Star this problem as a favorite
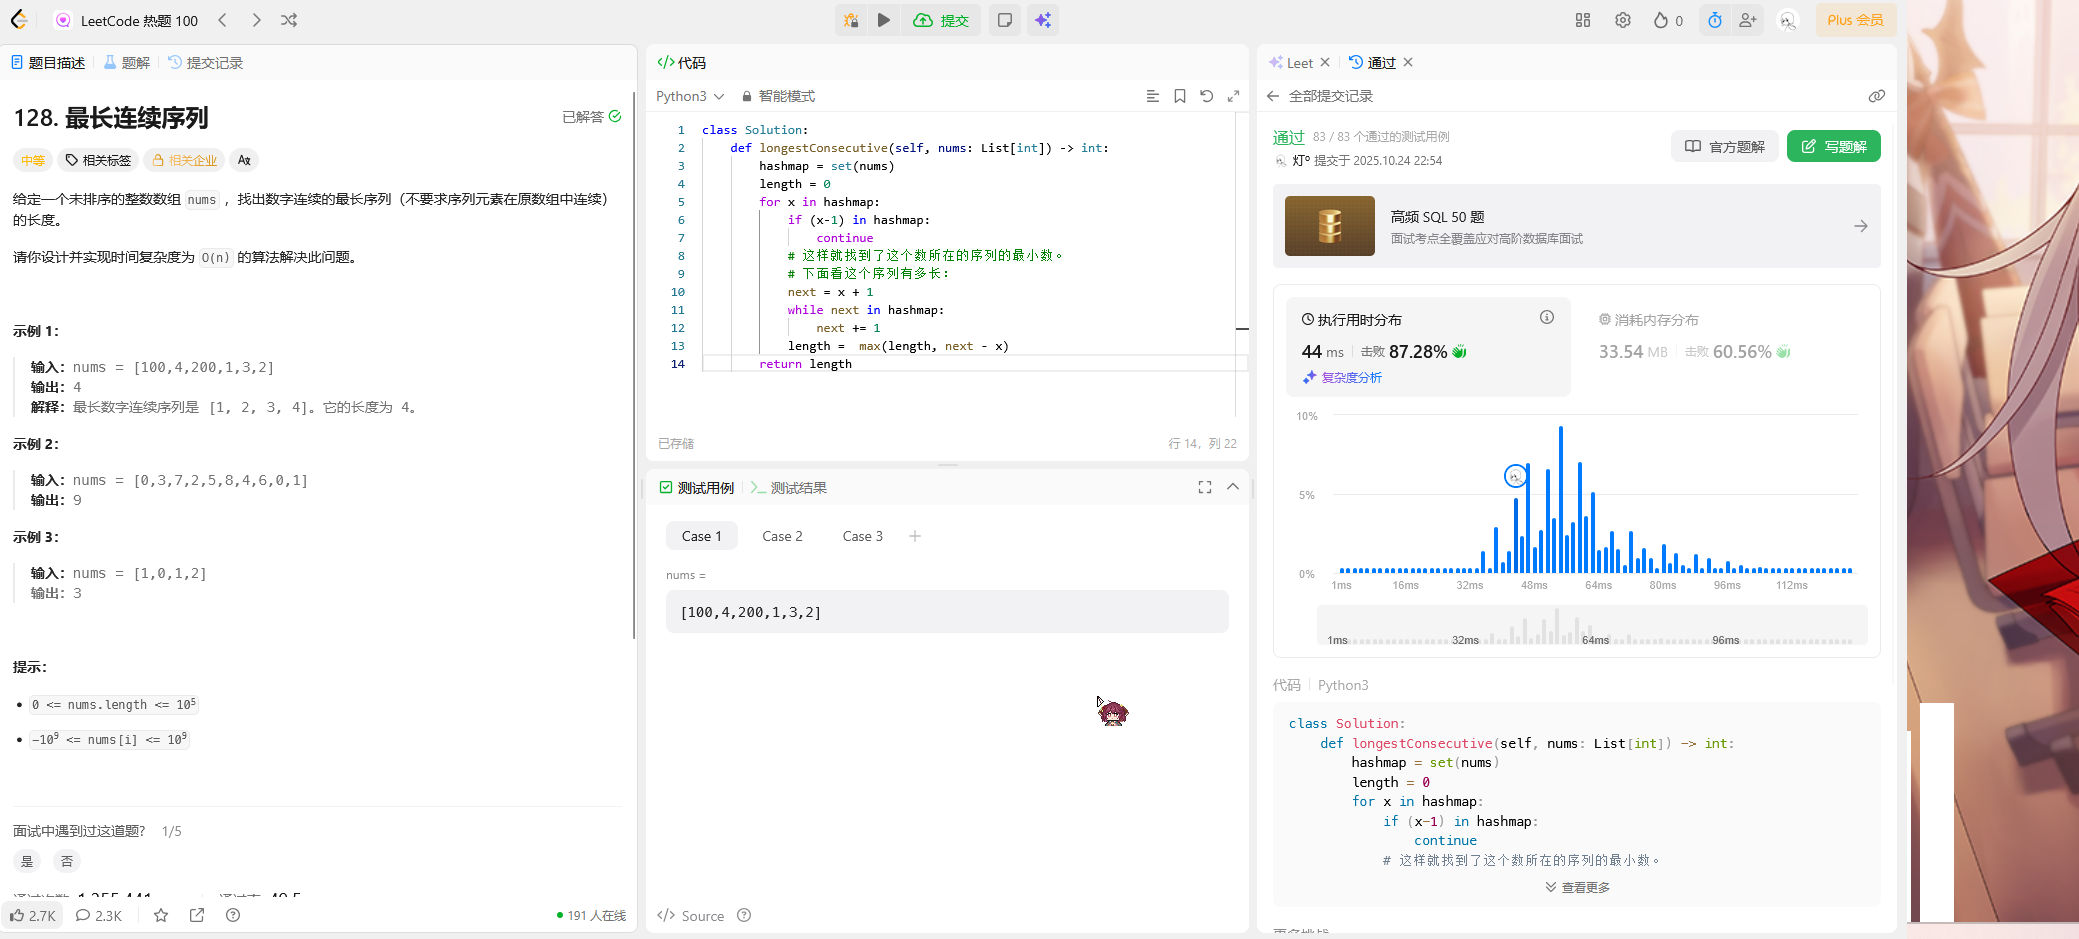 point(161,915)
